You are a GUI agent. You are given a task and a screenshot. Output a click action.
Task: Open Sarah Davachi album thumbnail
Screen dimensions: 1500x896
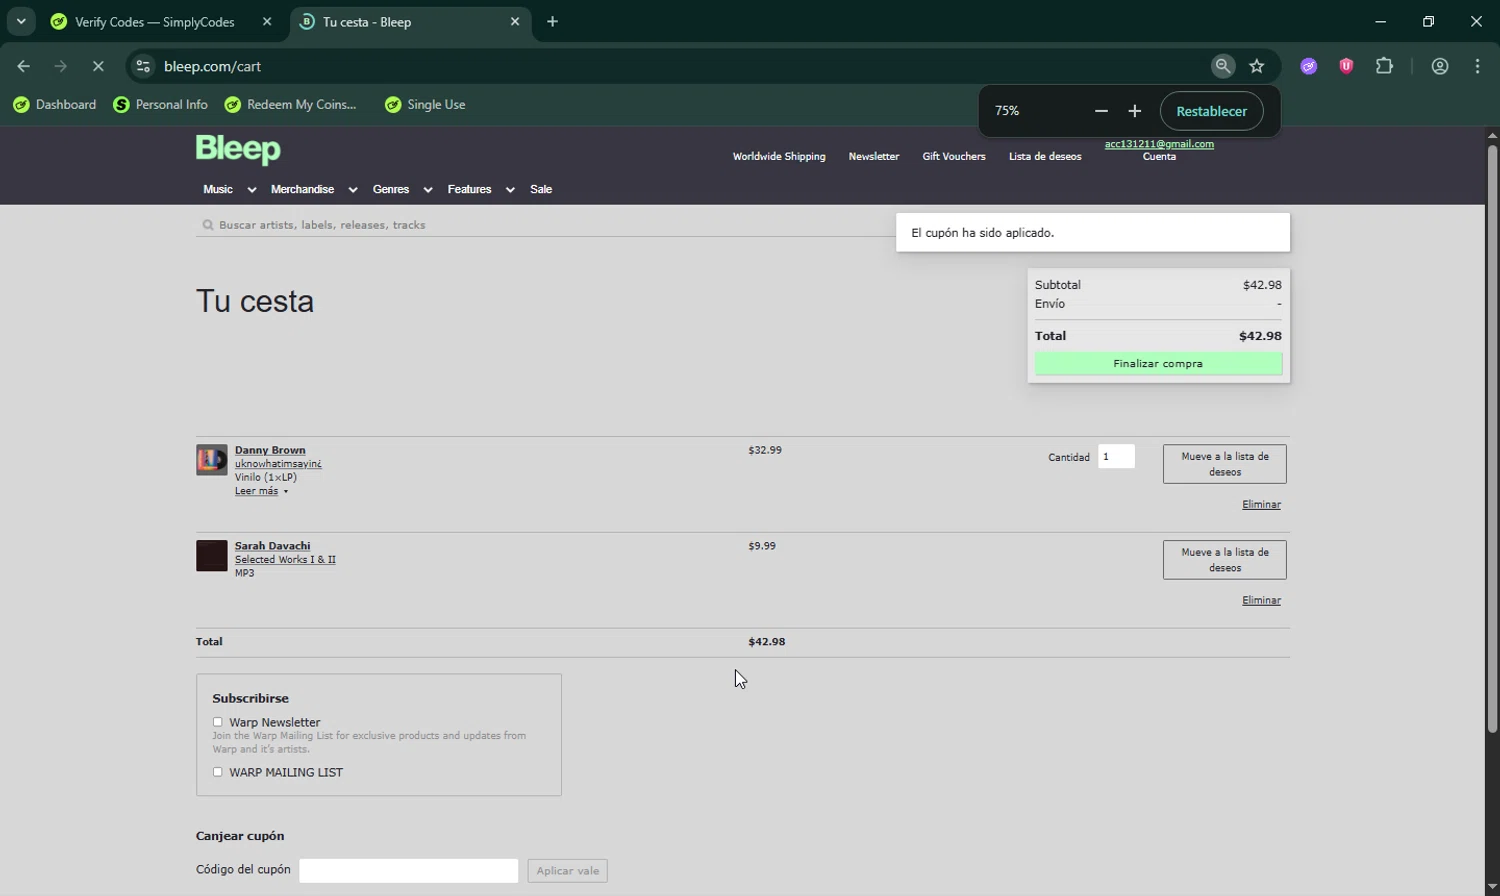pos(212,556)
